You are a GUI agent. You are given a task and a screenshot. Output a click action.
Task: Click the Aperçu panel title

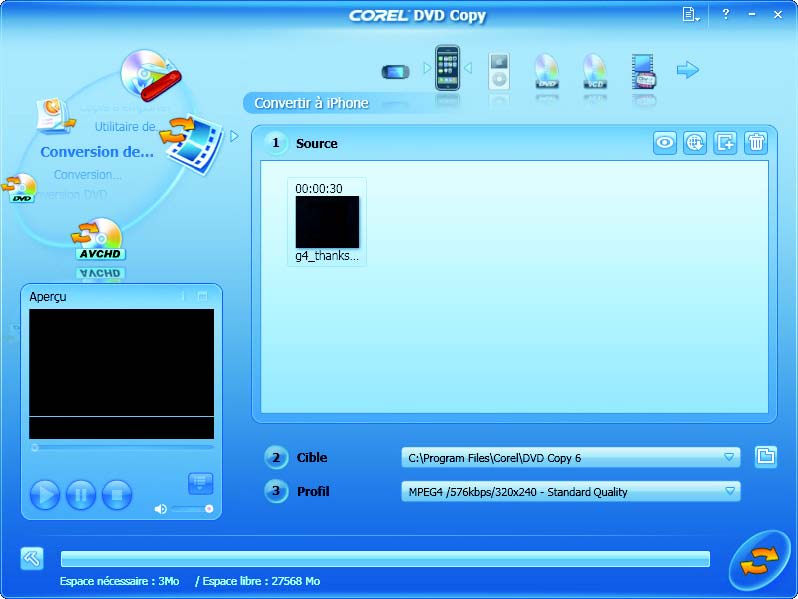48,297
